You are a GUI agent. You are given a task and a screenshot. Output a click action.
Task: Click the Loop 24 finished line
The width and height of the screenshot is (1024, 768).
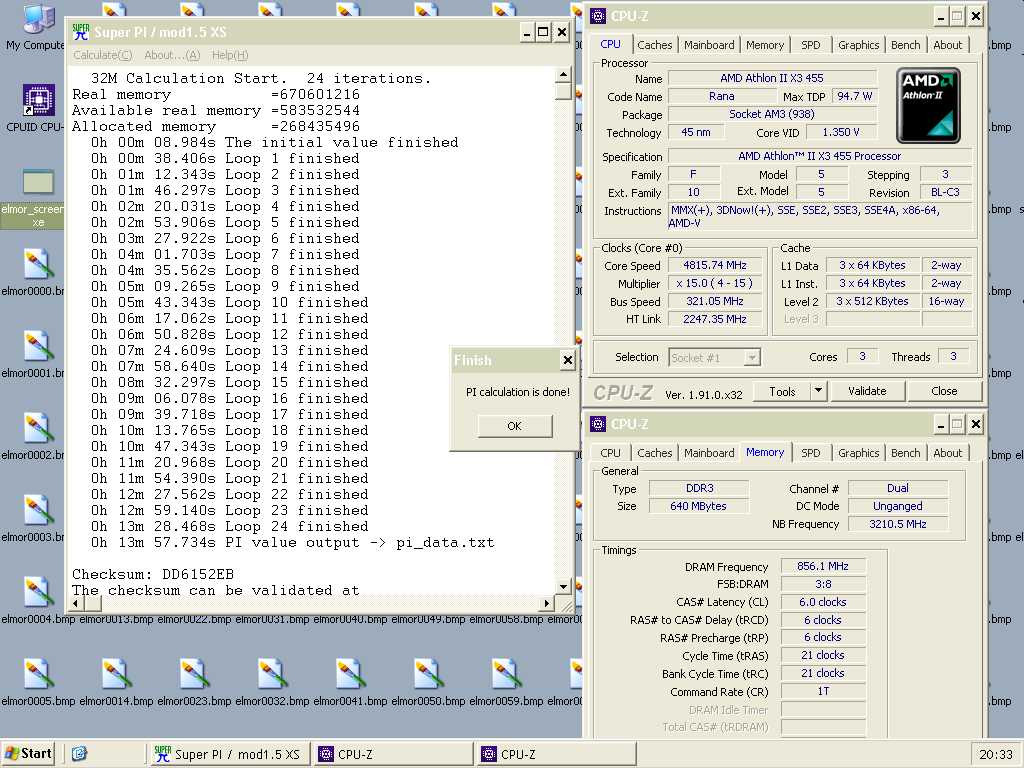[229, 527]
